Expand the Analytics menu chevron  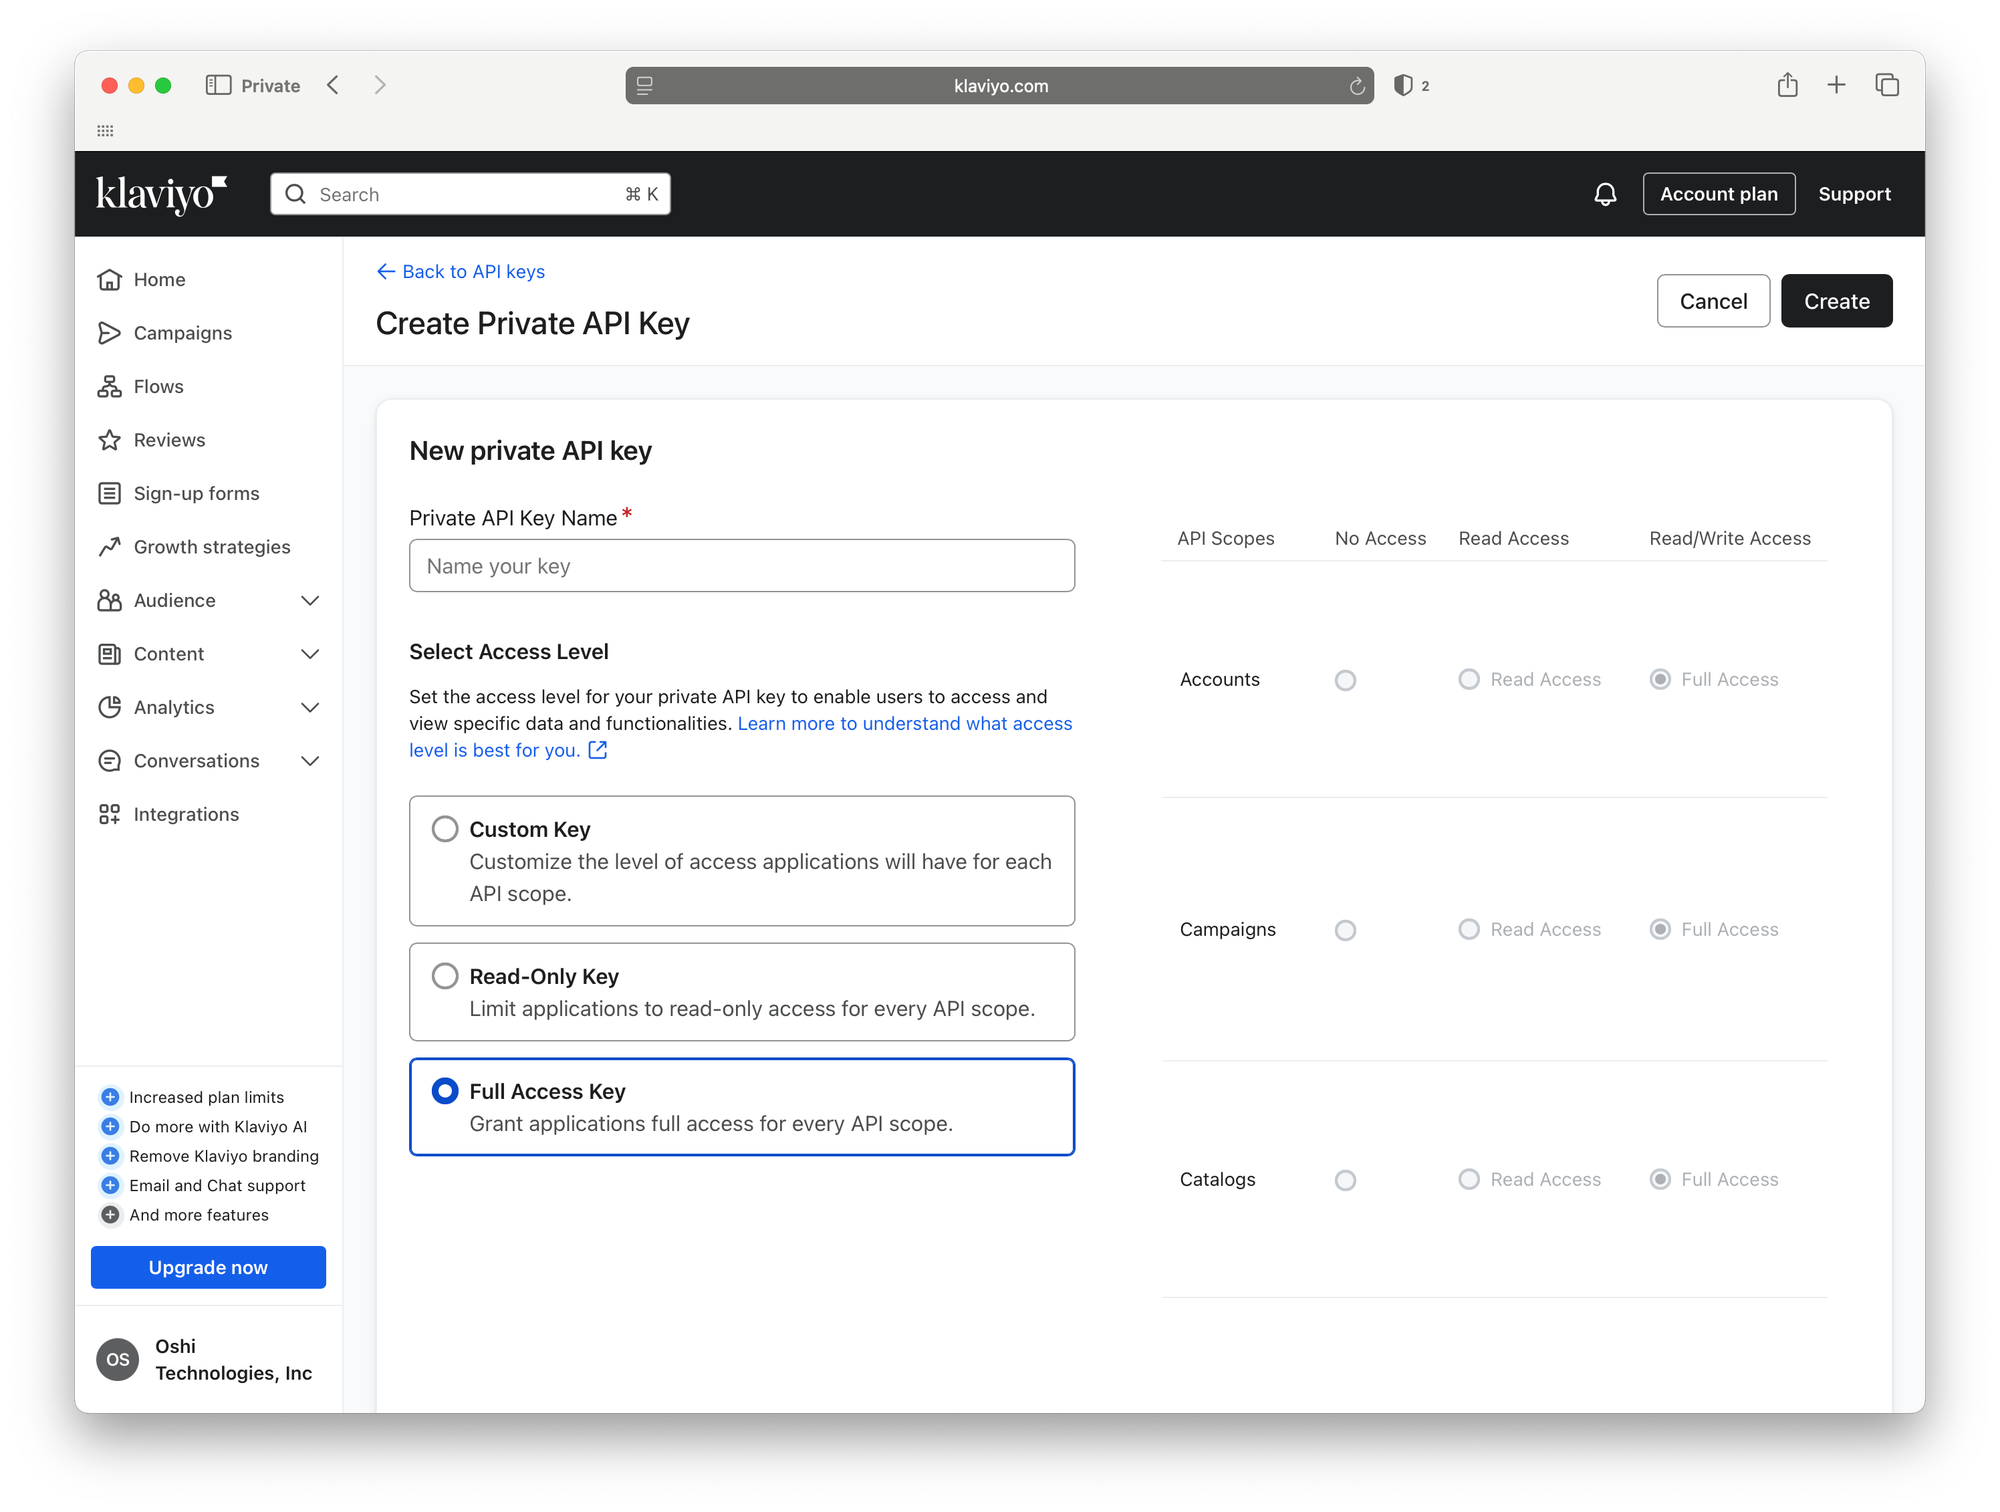[310, 708]
